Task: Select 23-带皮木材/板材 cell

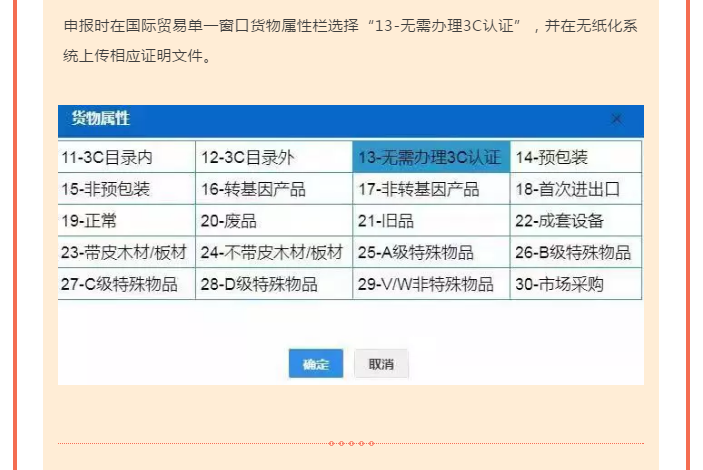Action: (126, 252)
